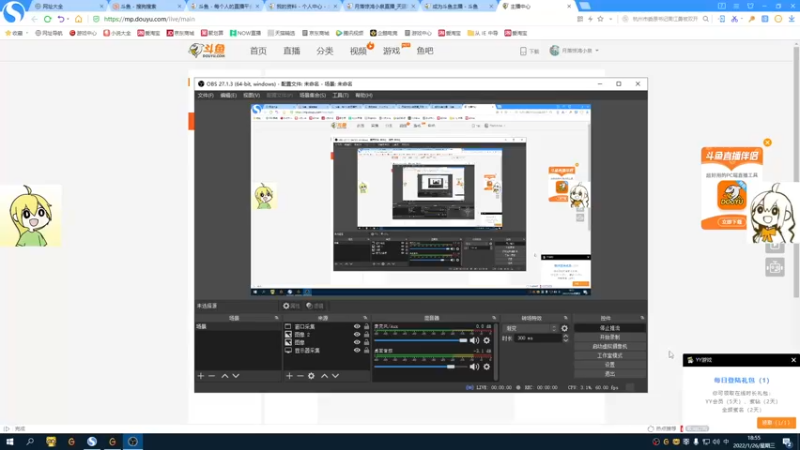Open OBS 文件(F) menu

click(x=205, y=95)
